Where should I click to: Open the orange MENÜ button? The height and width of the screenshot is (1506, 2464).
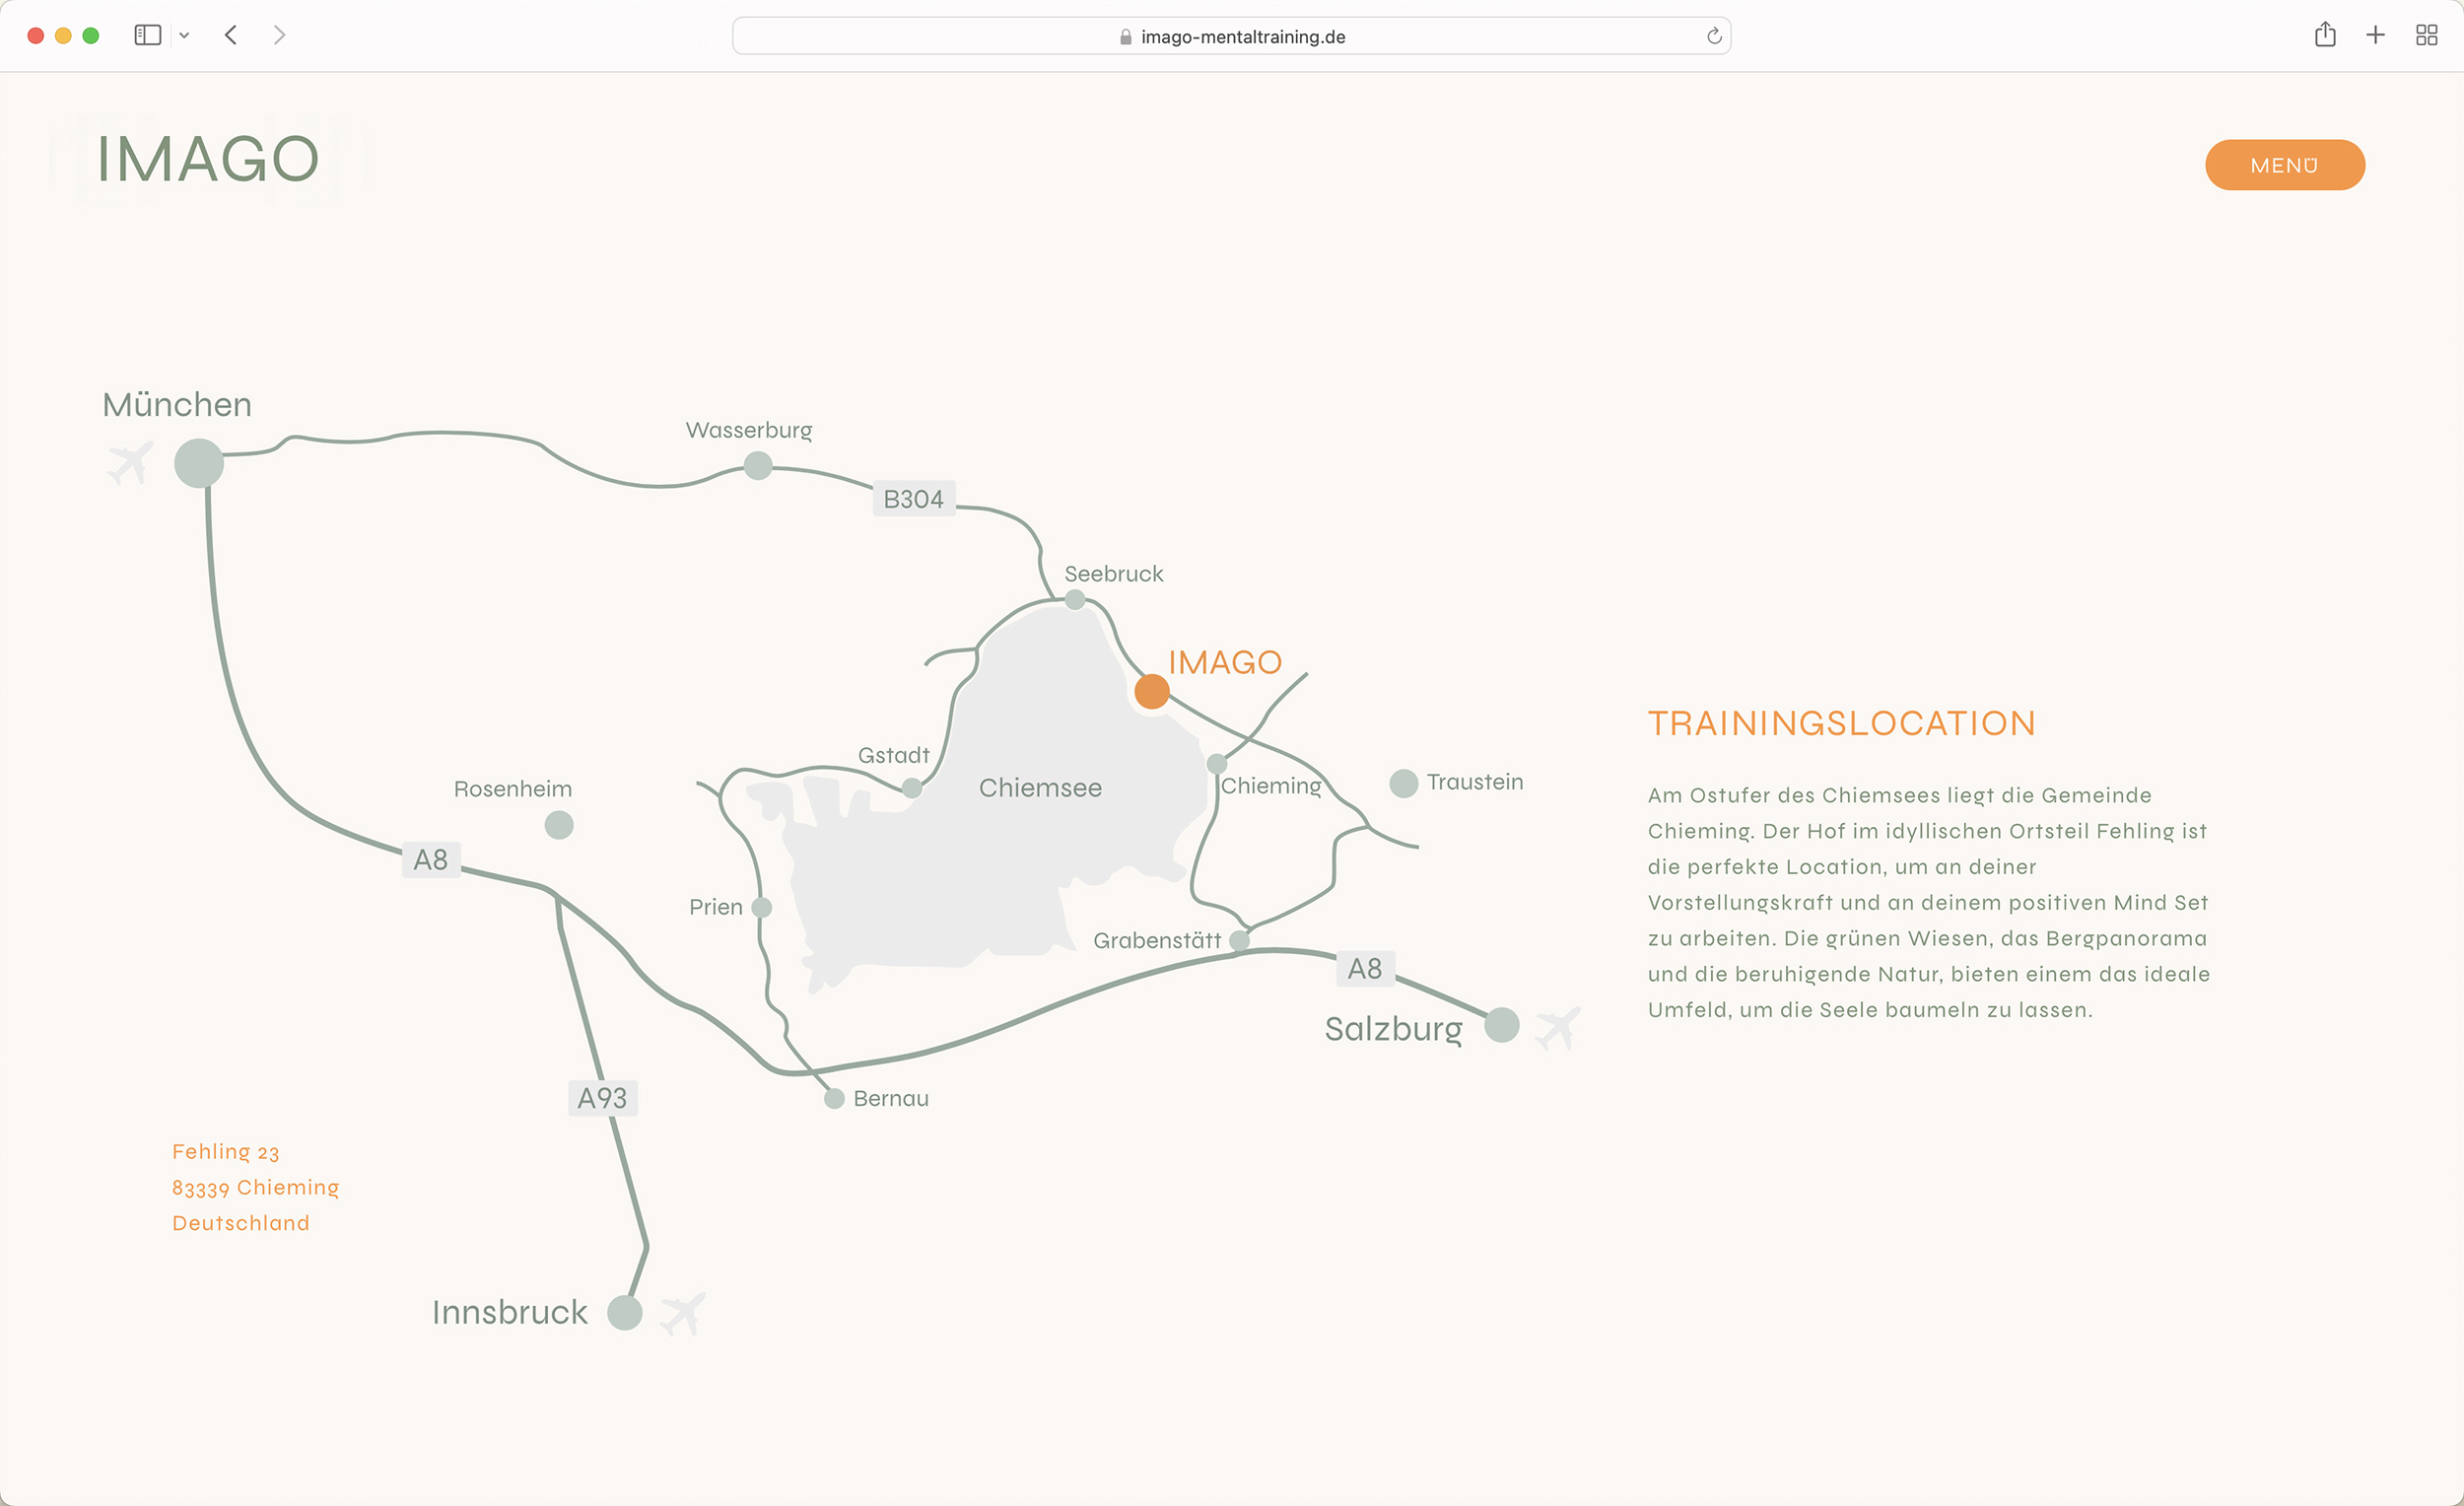(x=2284, y=165)
